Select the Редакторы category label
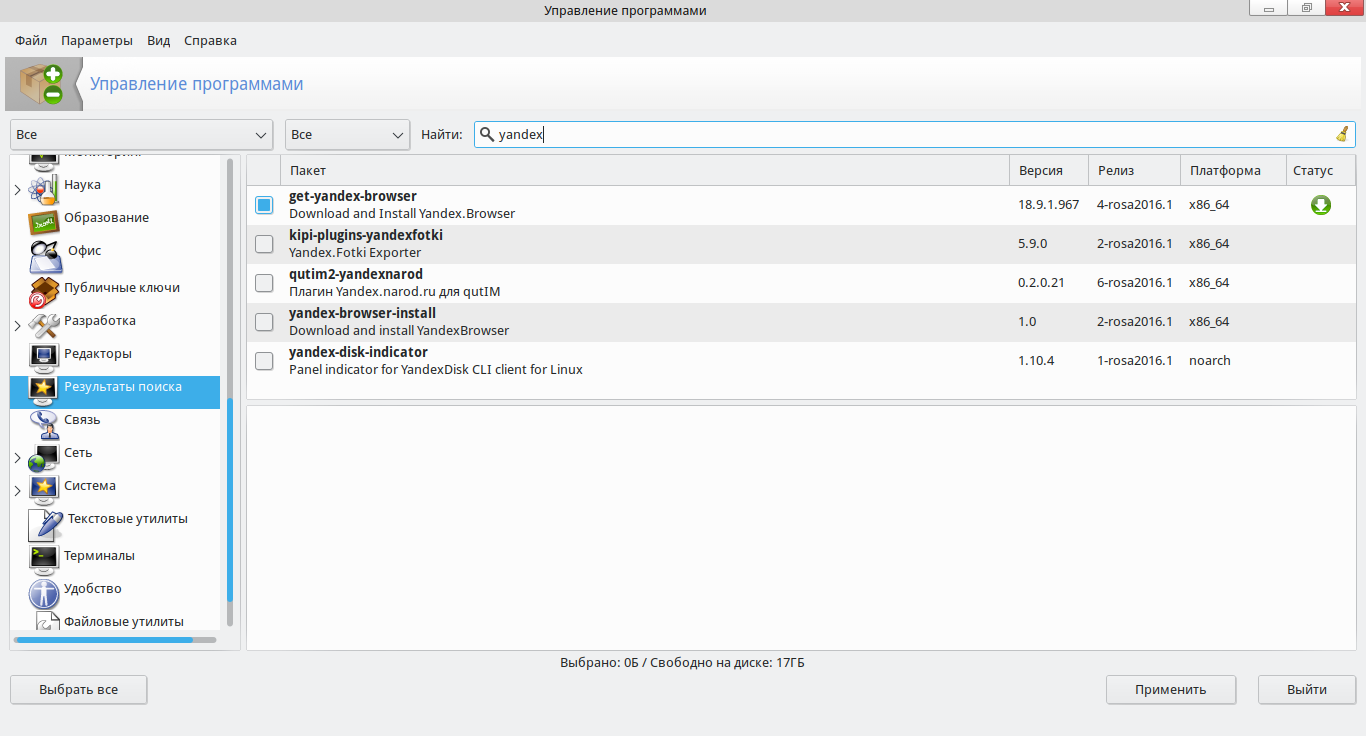This screenshot has width=1366, height=736. click(x=98, y=354)
